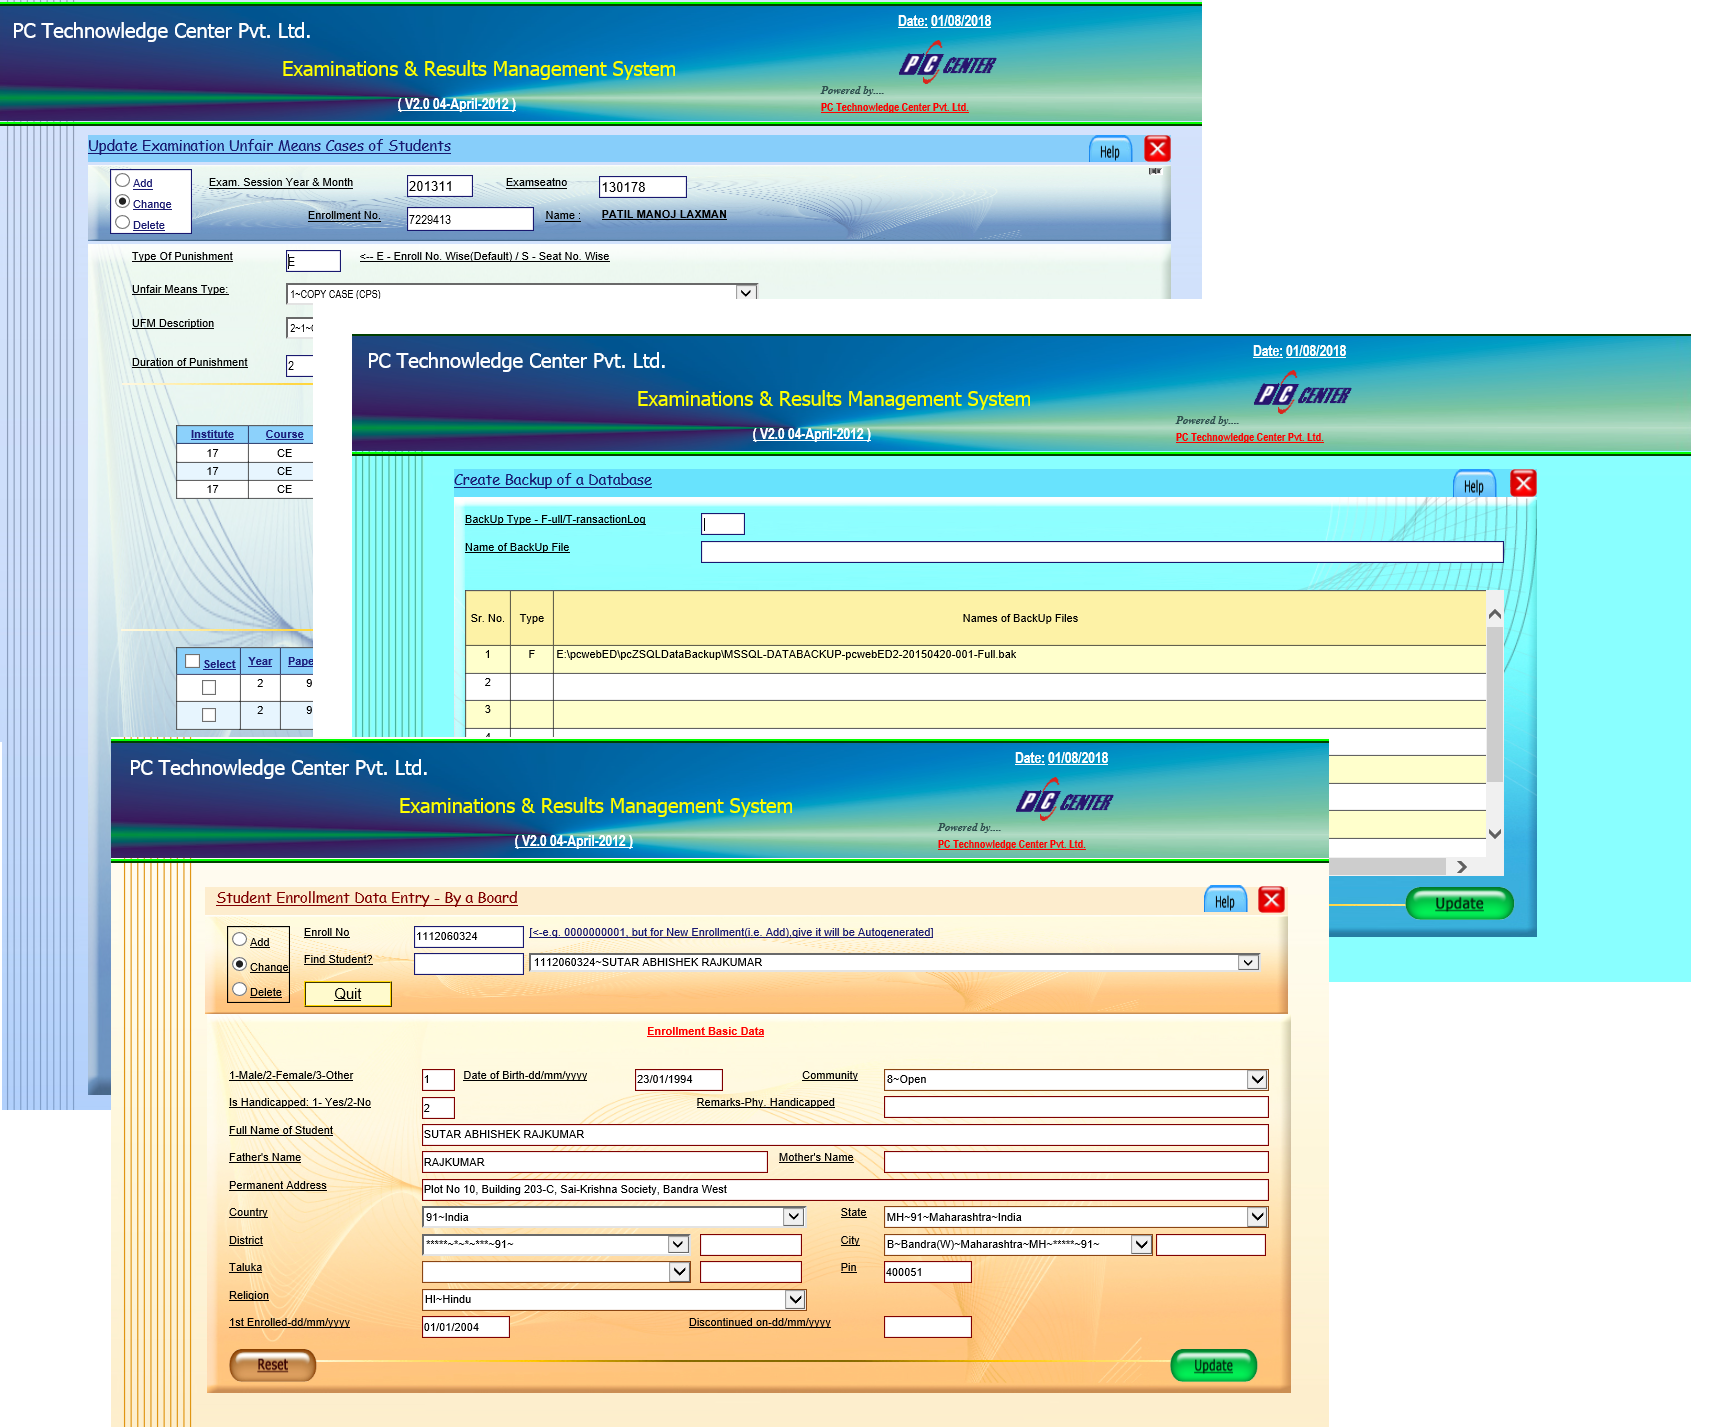Select Delete radio button in enrollment form
Image resolution: width=1729 pixels, height=1428 pixels.
coord(240,990)
